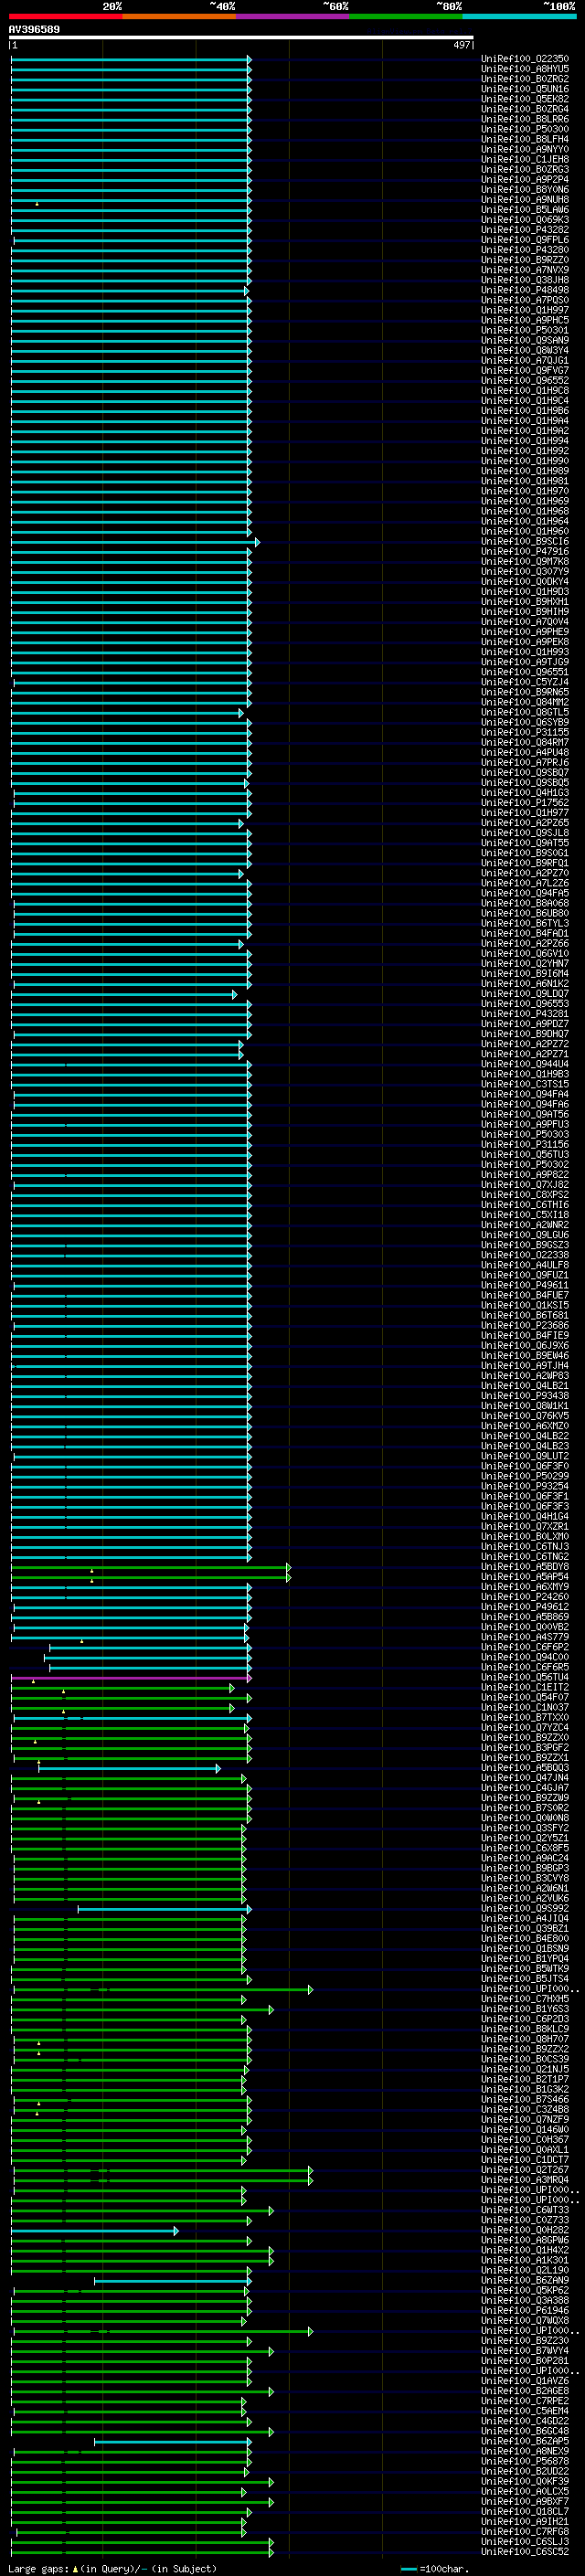Click the orange ~40% identity legend segment
Screen dimensions: 585x2576
click(179, 16)
